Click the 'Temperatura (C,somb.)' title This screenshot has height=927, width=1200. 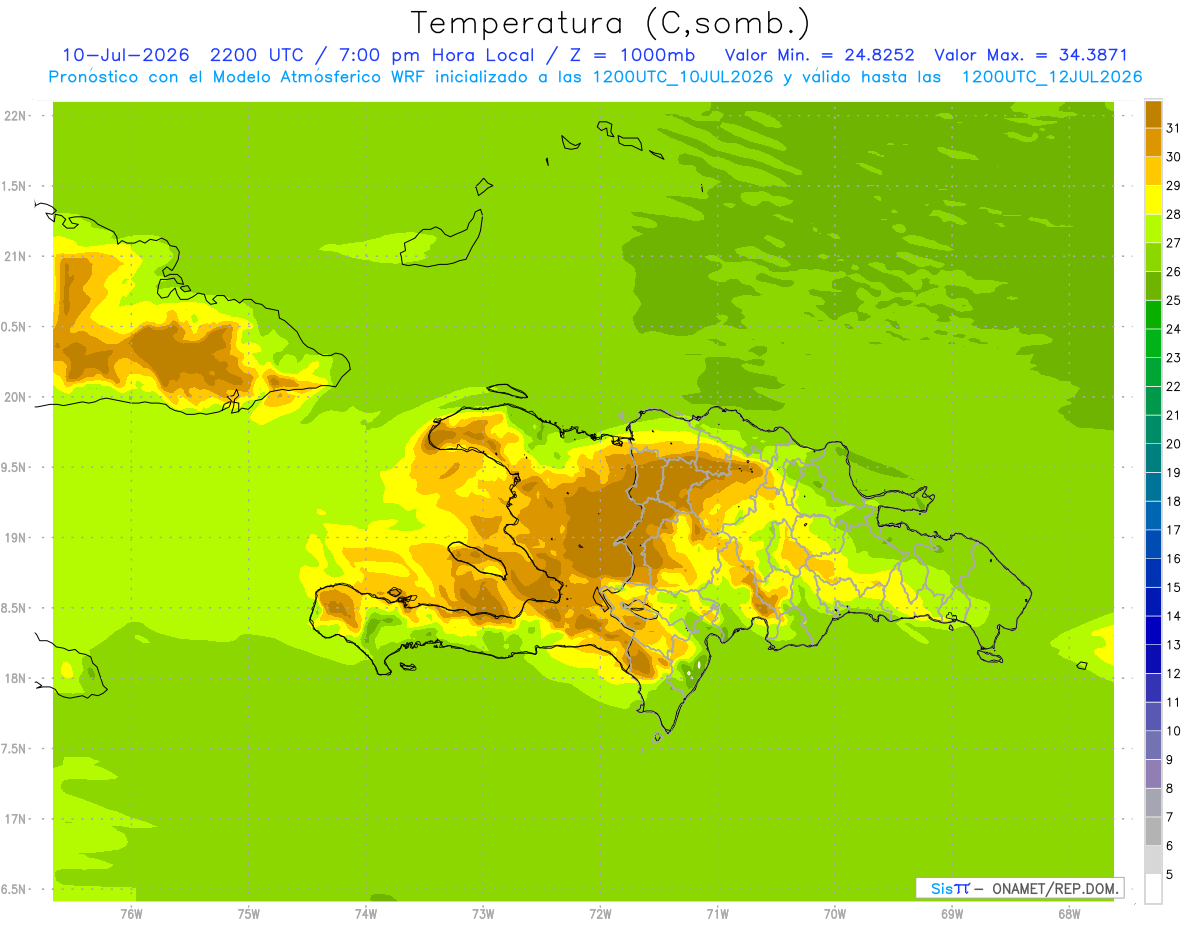(611, 23)
